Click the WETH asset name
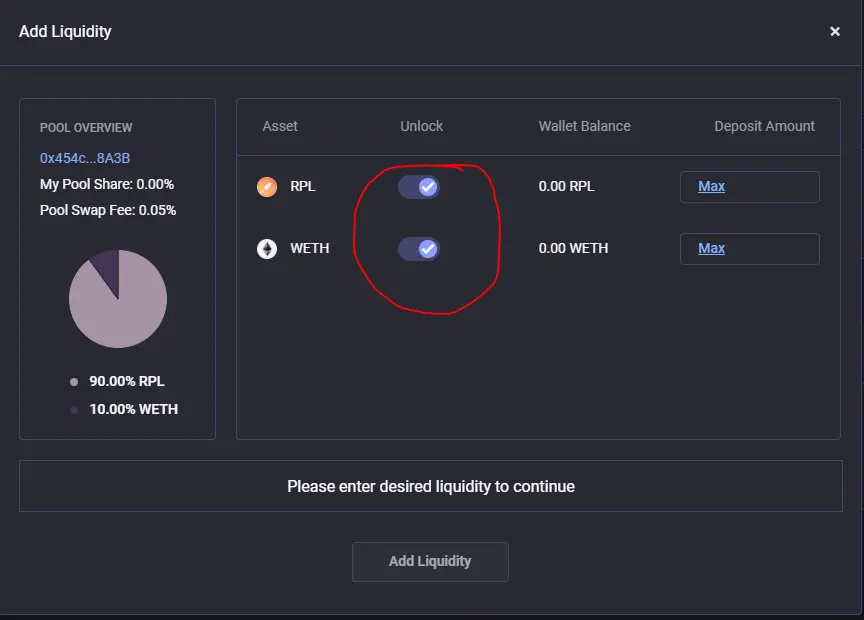This screenshot has height=620, width=864. click(x=310, y=248)
